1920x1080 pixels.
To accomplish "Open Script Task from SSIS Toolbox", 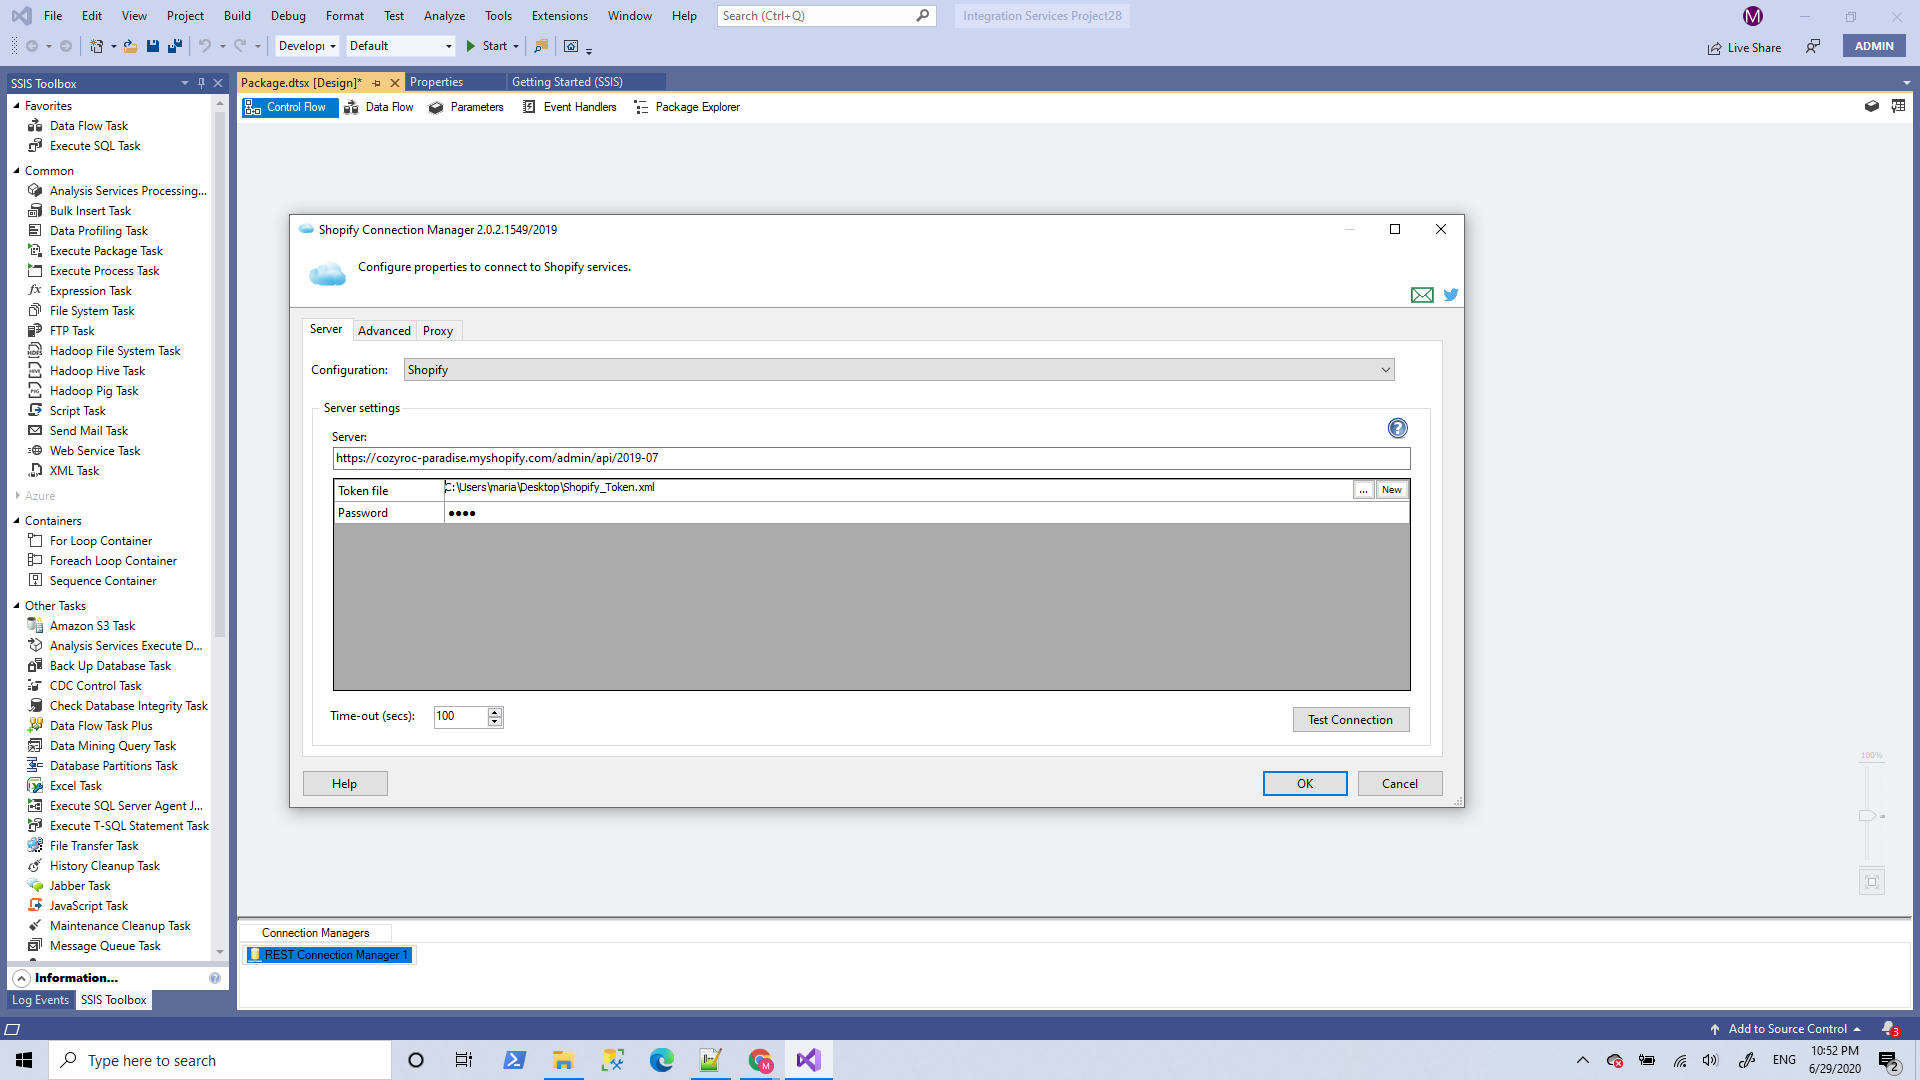I will (77, 411).
